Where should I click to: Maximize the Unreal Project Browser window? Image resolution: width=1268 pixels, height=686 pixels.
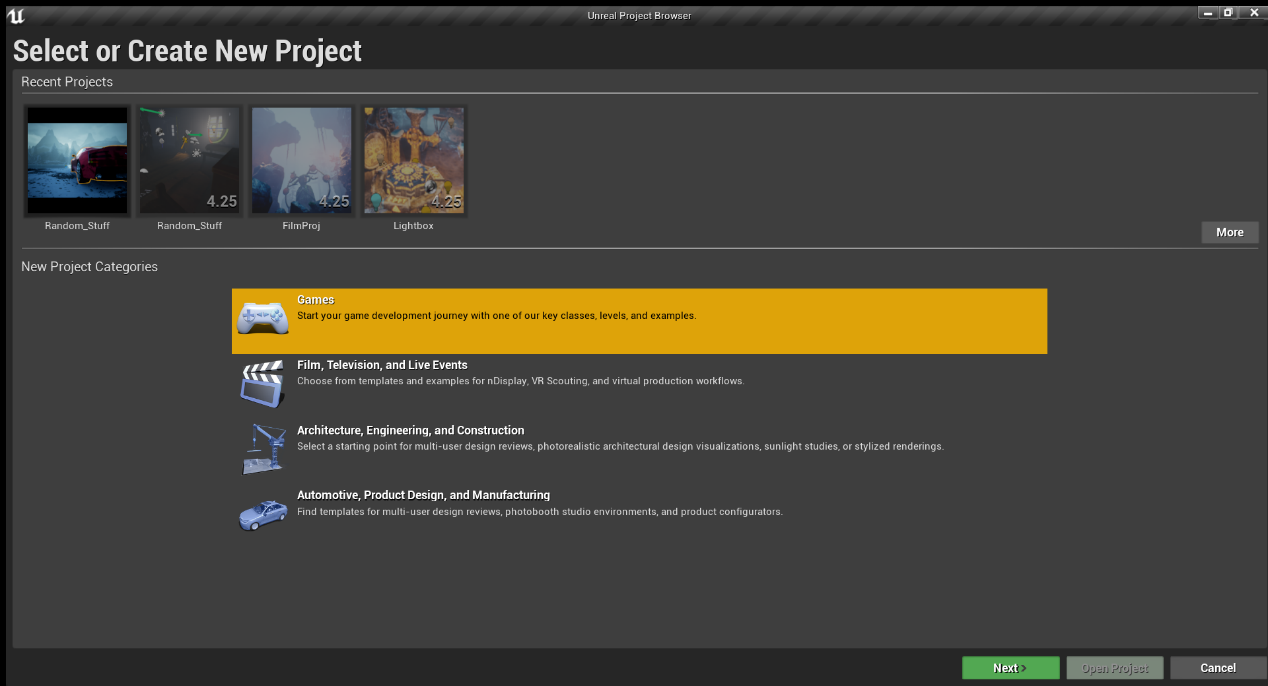[x=1228, y=13]
